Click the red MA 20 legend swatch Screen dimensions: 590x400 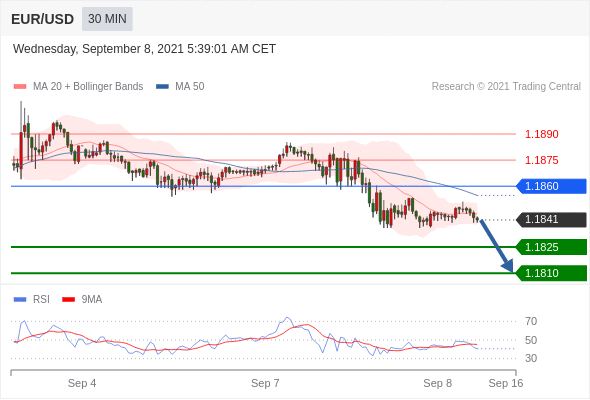pyautogui.click(x=20, y=87)
